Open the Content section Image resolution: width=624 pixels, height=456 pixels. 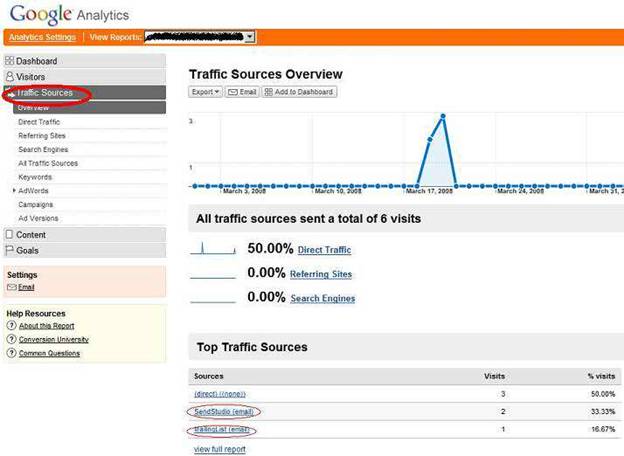coord(85,234)
